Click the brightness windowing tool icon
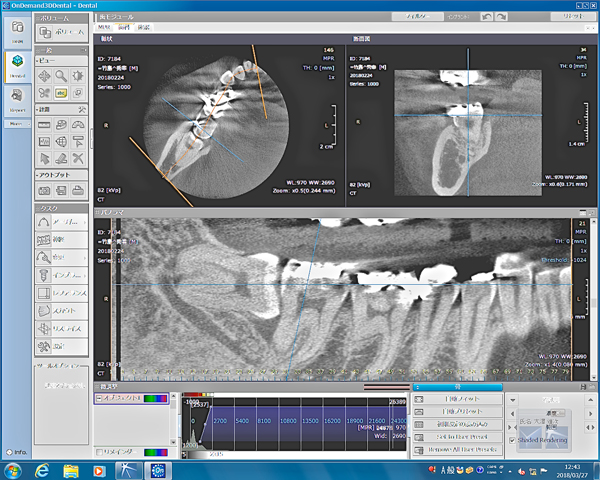This screenshot has height=480, width=600. coord(78,75)
